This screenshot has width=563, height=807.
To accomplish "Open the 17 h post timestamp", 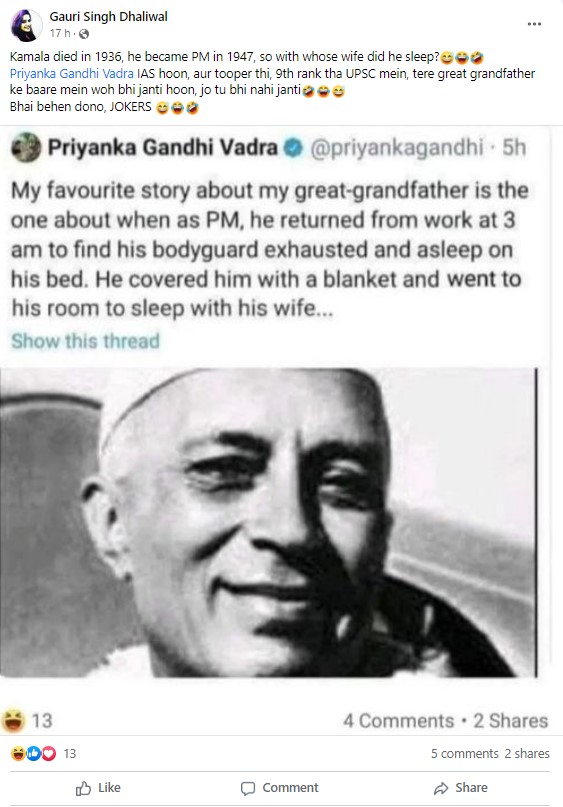I will pos(60,33).
